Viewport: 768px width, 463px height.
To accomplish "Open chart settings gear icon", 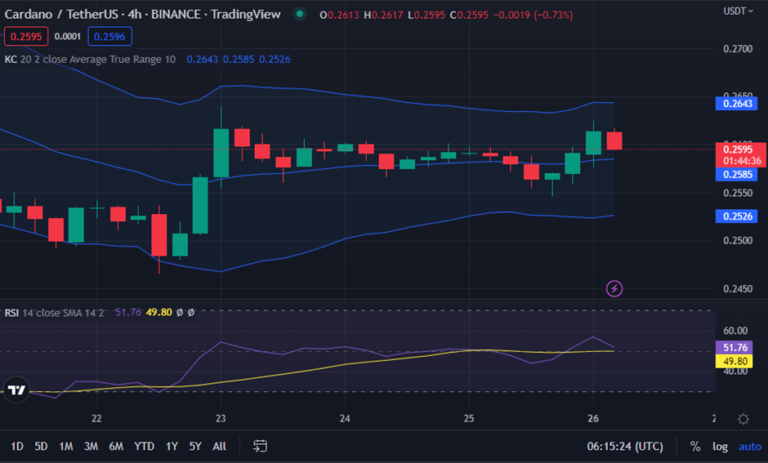I will 743,419.
